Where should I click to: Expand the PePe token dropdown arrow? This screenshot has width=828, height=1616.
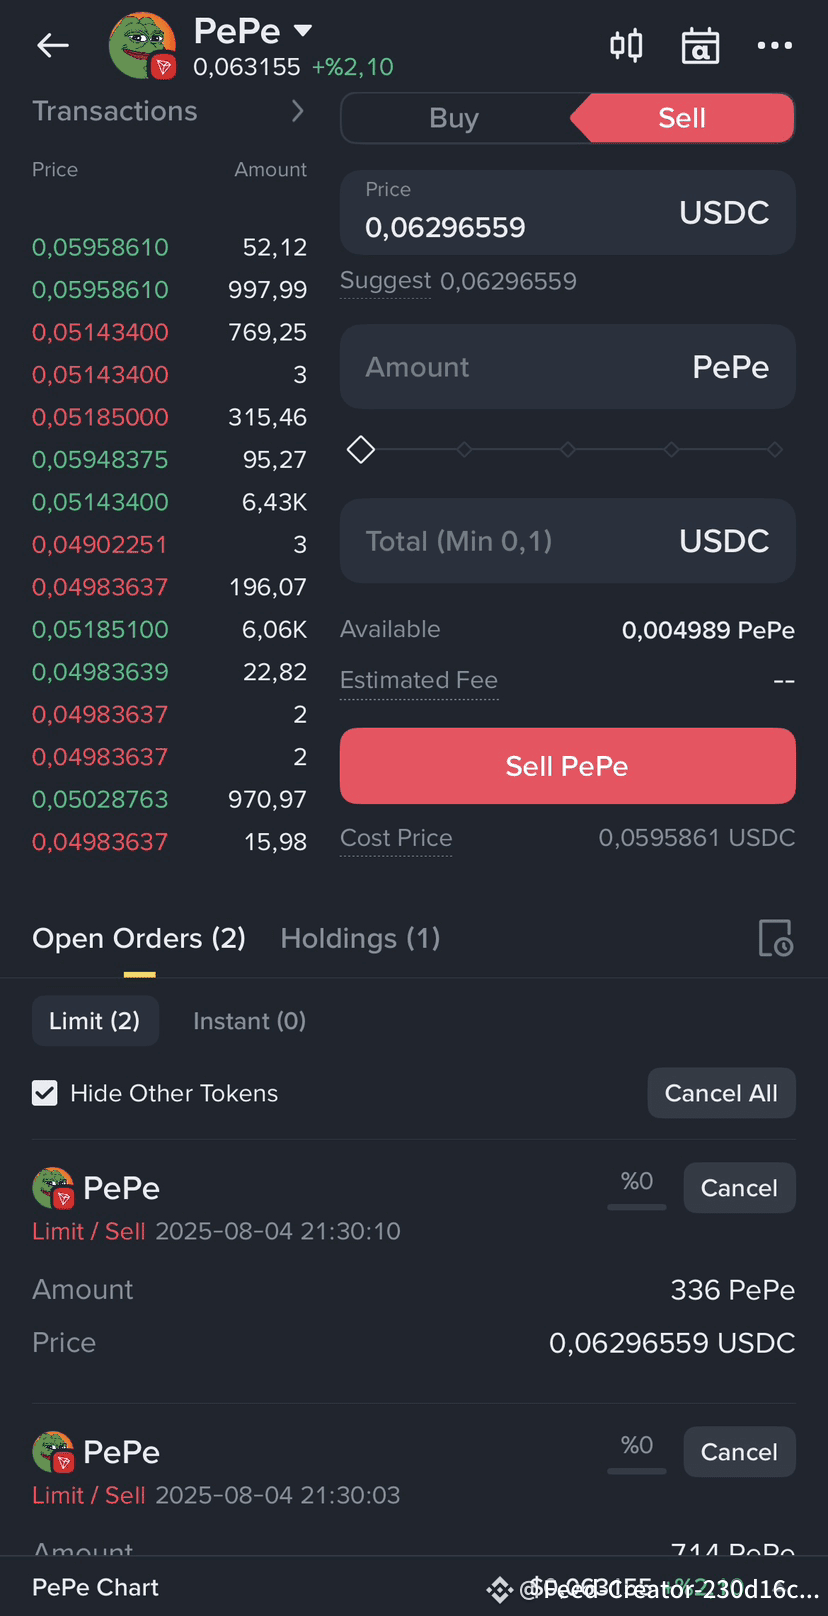(x=303, y=31)
